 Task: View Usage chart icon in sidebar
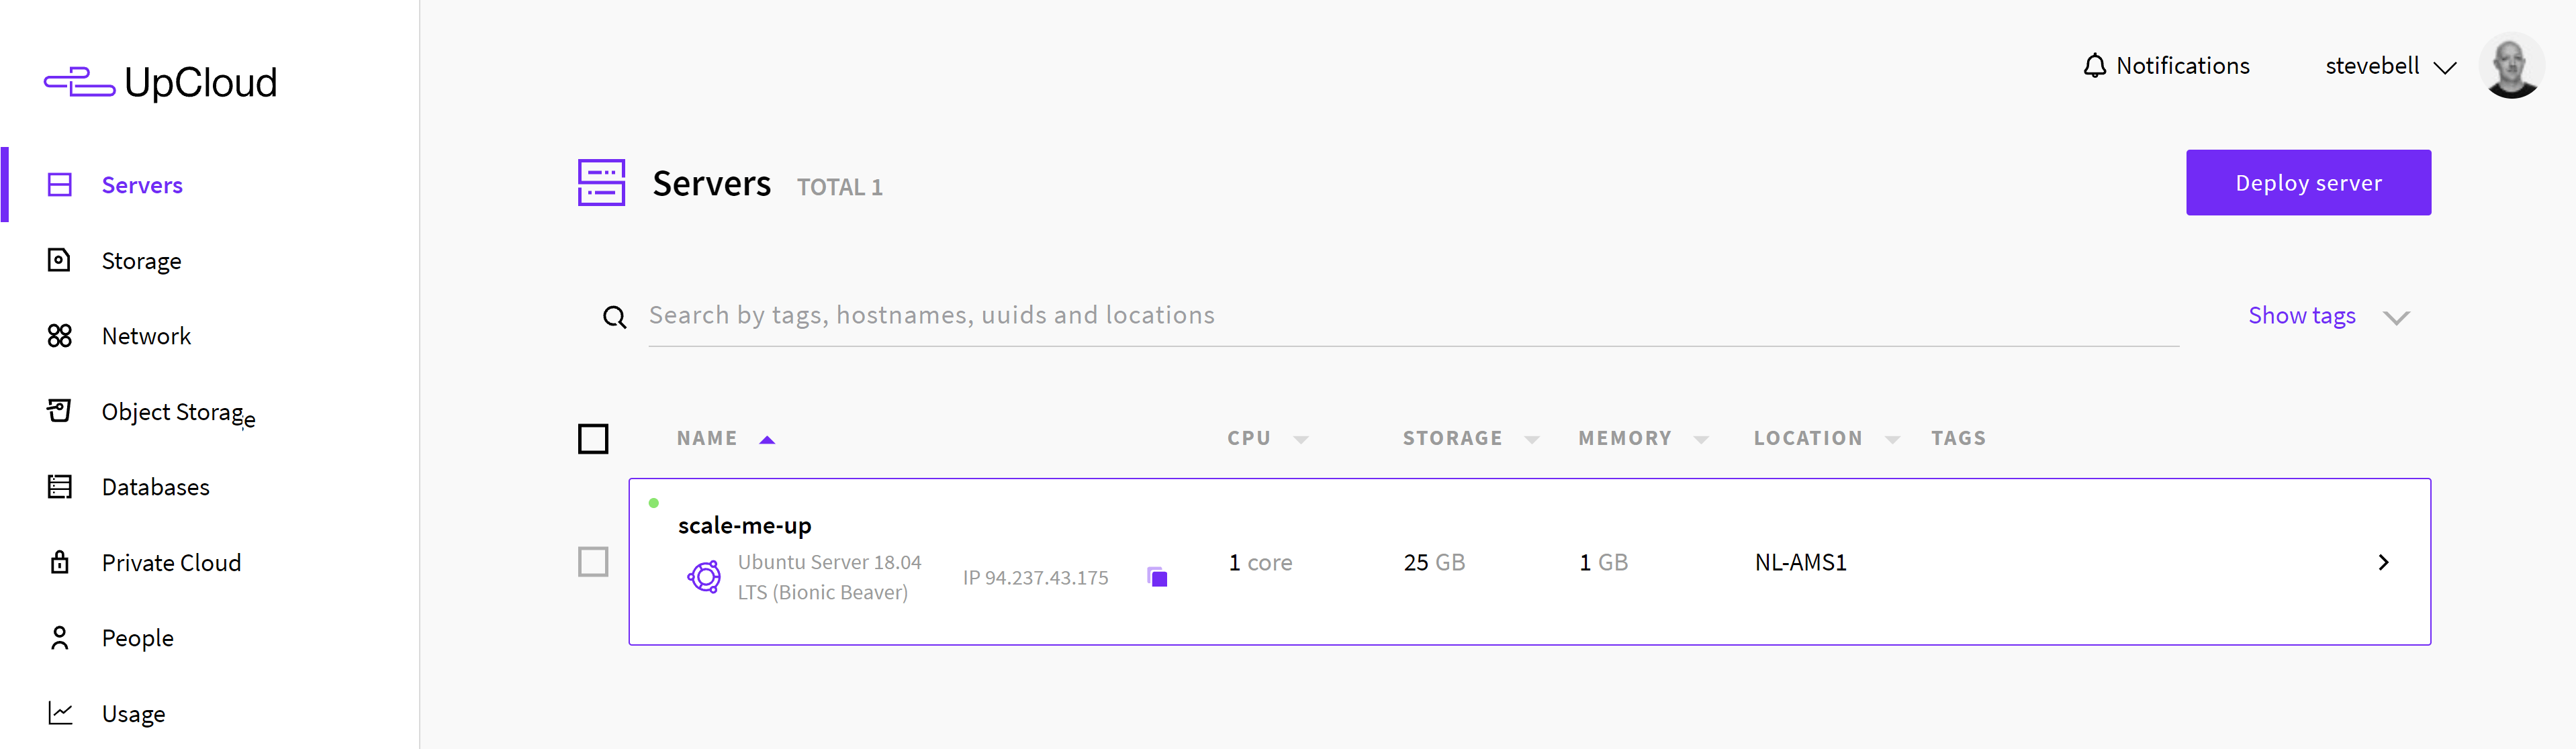click(x=60, y=713)
